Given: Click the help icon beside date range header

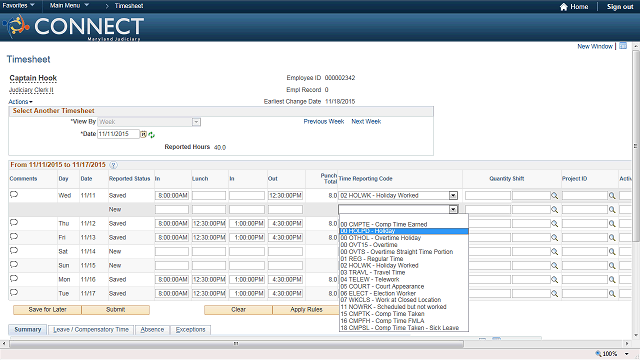Looking at the screenshot, I should point(113,165).
